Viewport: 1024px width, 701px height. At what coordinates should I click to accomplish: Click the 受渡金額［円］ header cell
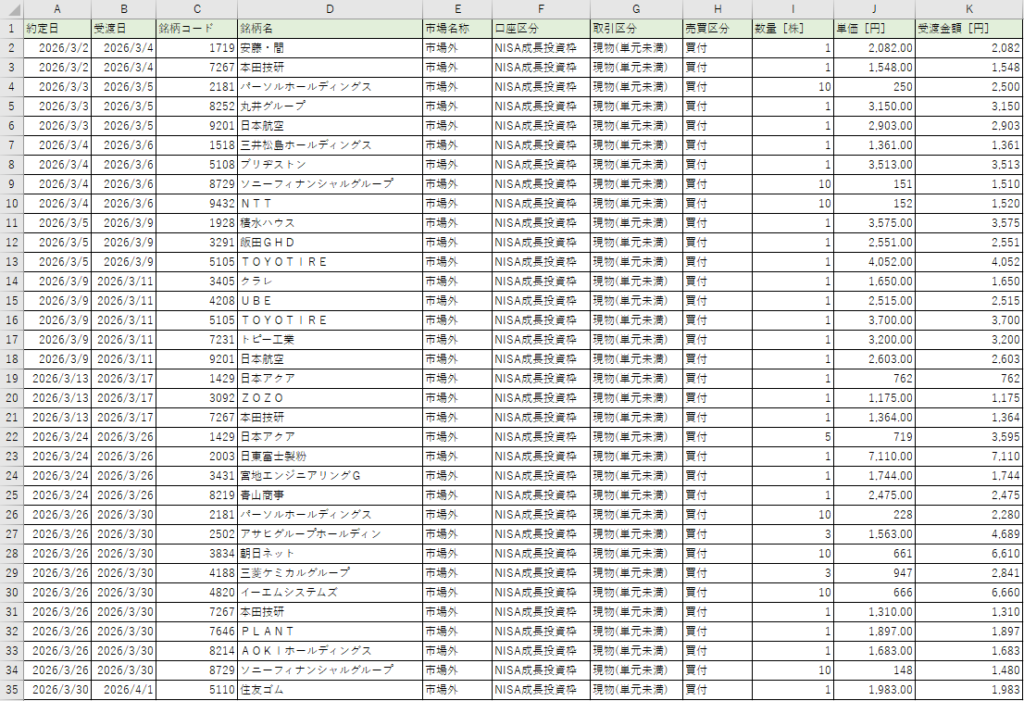coord(968,28)
